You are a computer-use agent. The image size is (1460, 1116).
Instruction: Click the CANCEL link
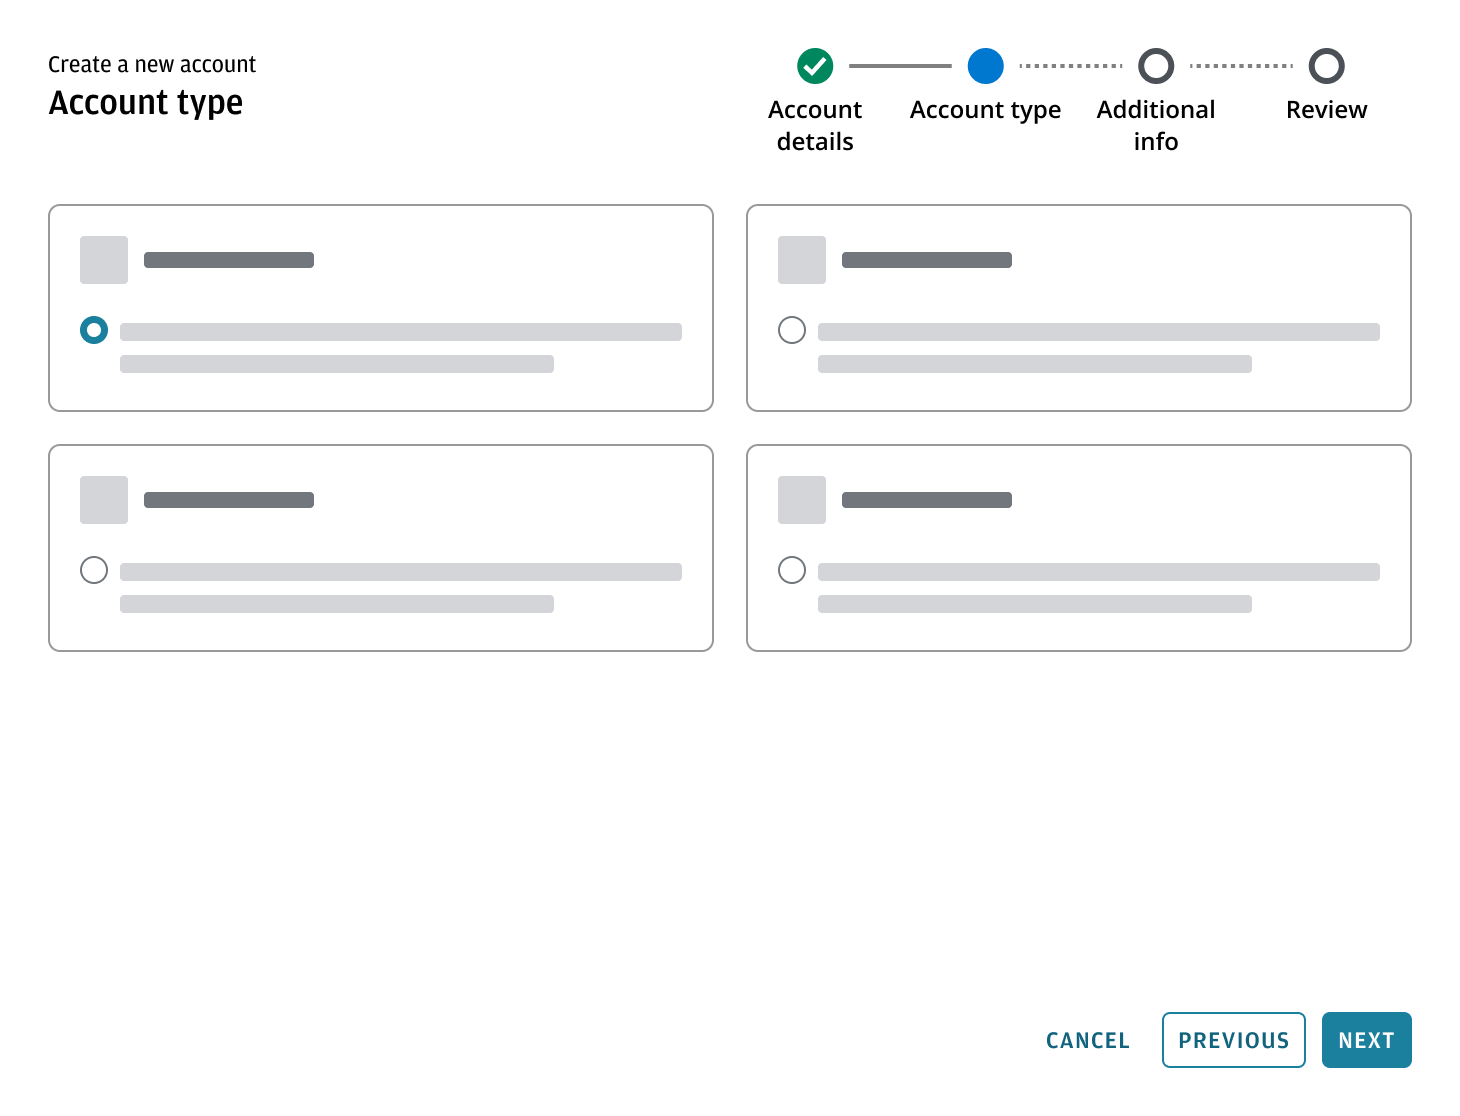(x=1087, y=1040)
